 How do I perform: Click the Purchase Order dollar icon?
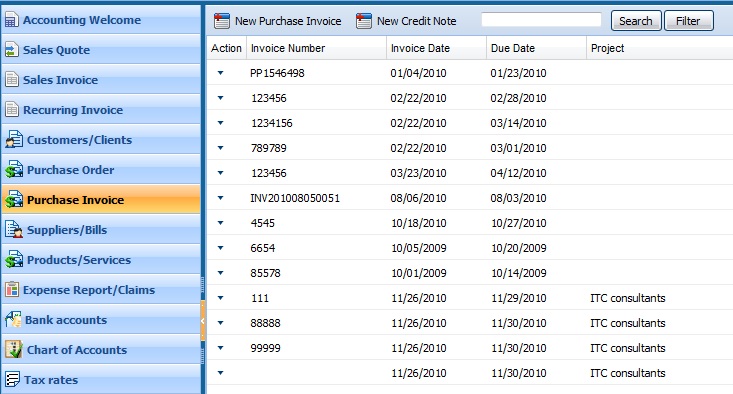pyautogui.click(x=14, y=170)
